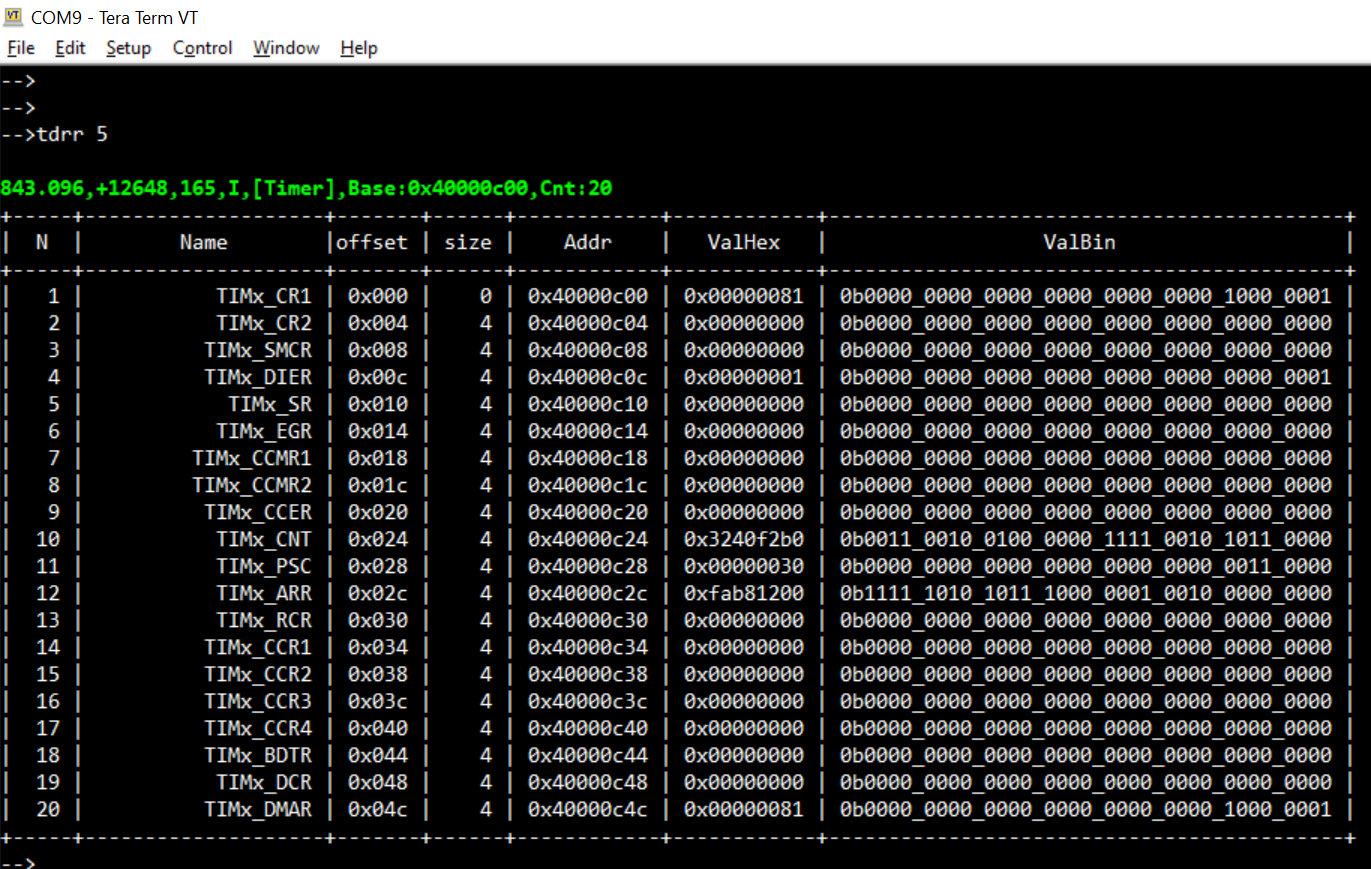Click hex value 0x00000001 of TIMx_DIER
The image size is (1371, 869).
[x=744, y=377]
